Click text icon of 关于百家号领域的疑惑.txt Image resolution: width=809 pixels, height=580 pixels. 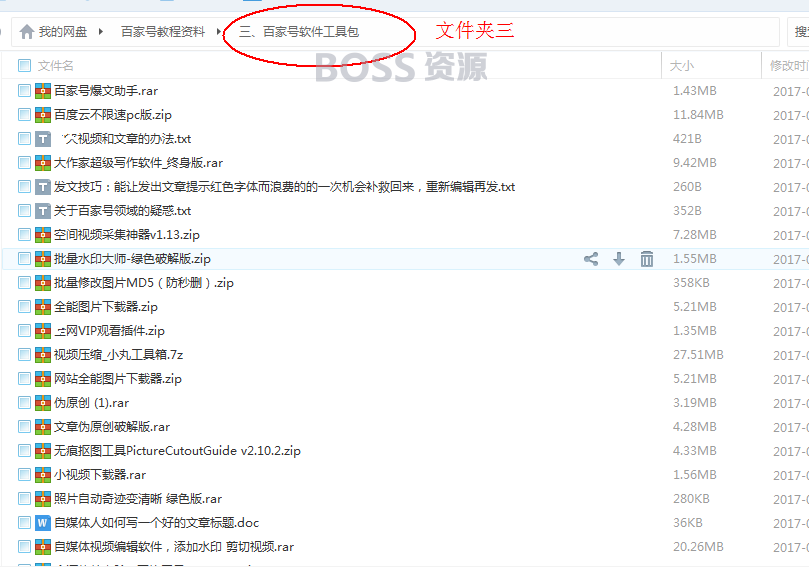(43, 211)
